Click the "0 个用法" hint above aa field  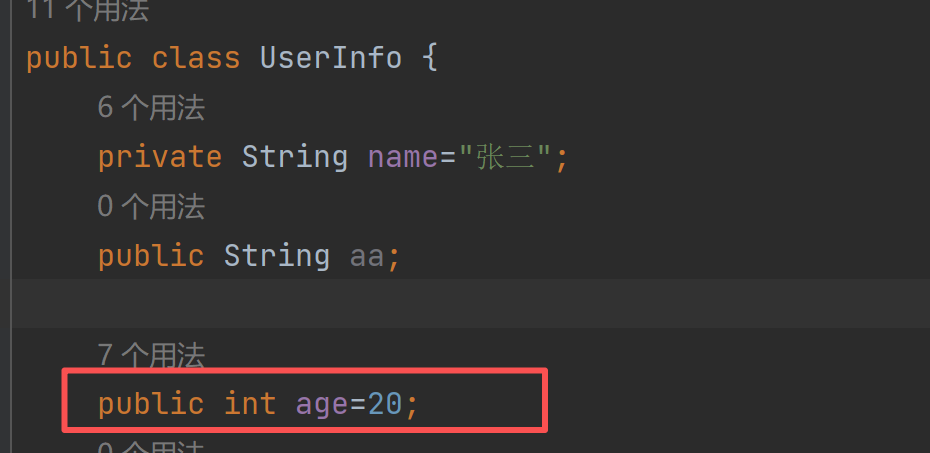[x=151, y=207]
